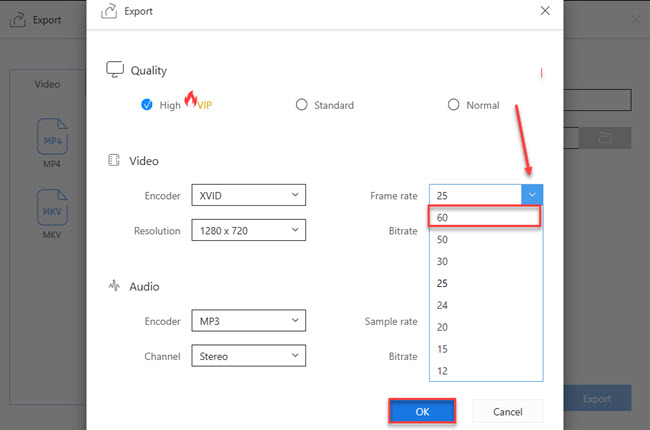Click the file name field in background window
Image resolution: width=650 pixels, height=430 pixels.
click(597, 100)
